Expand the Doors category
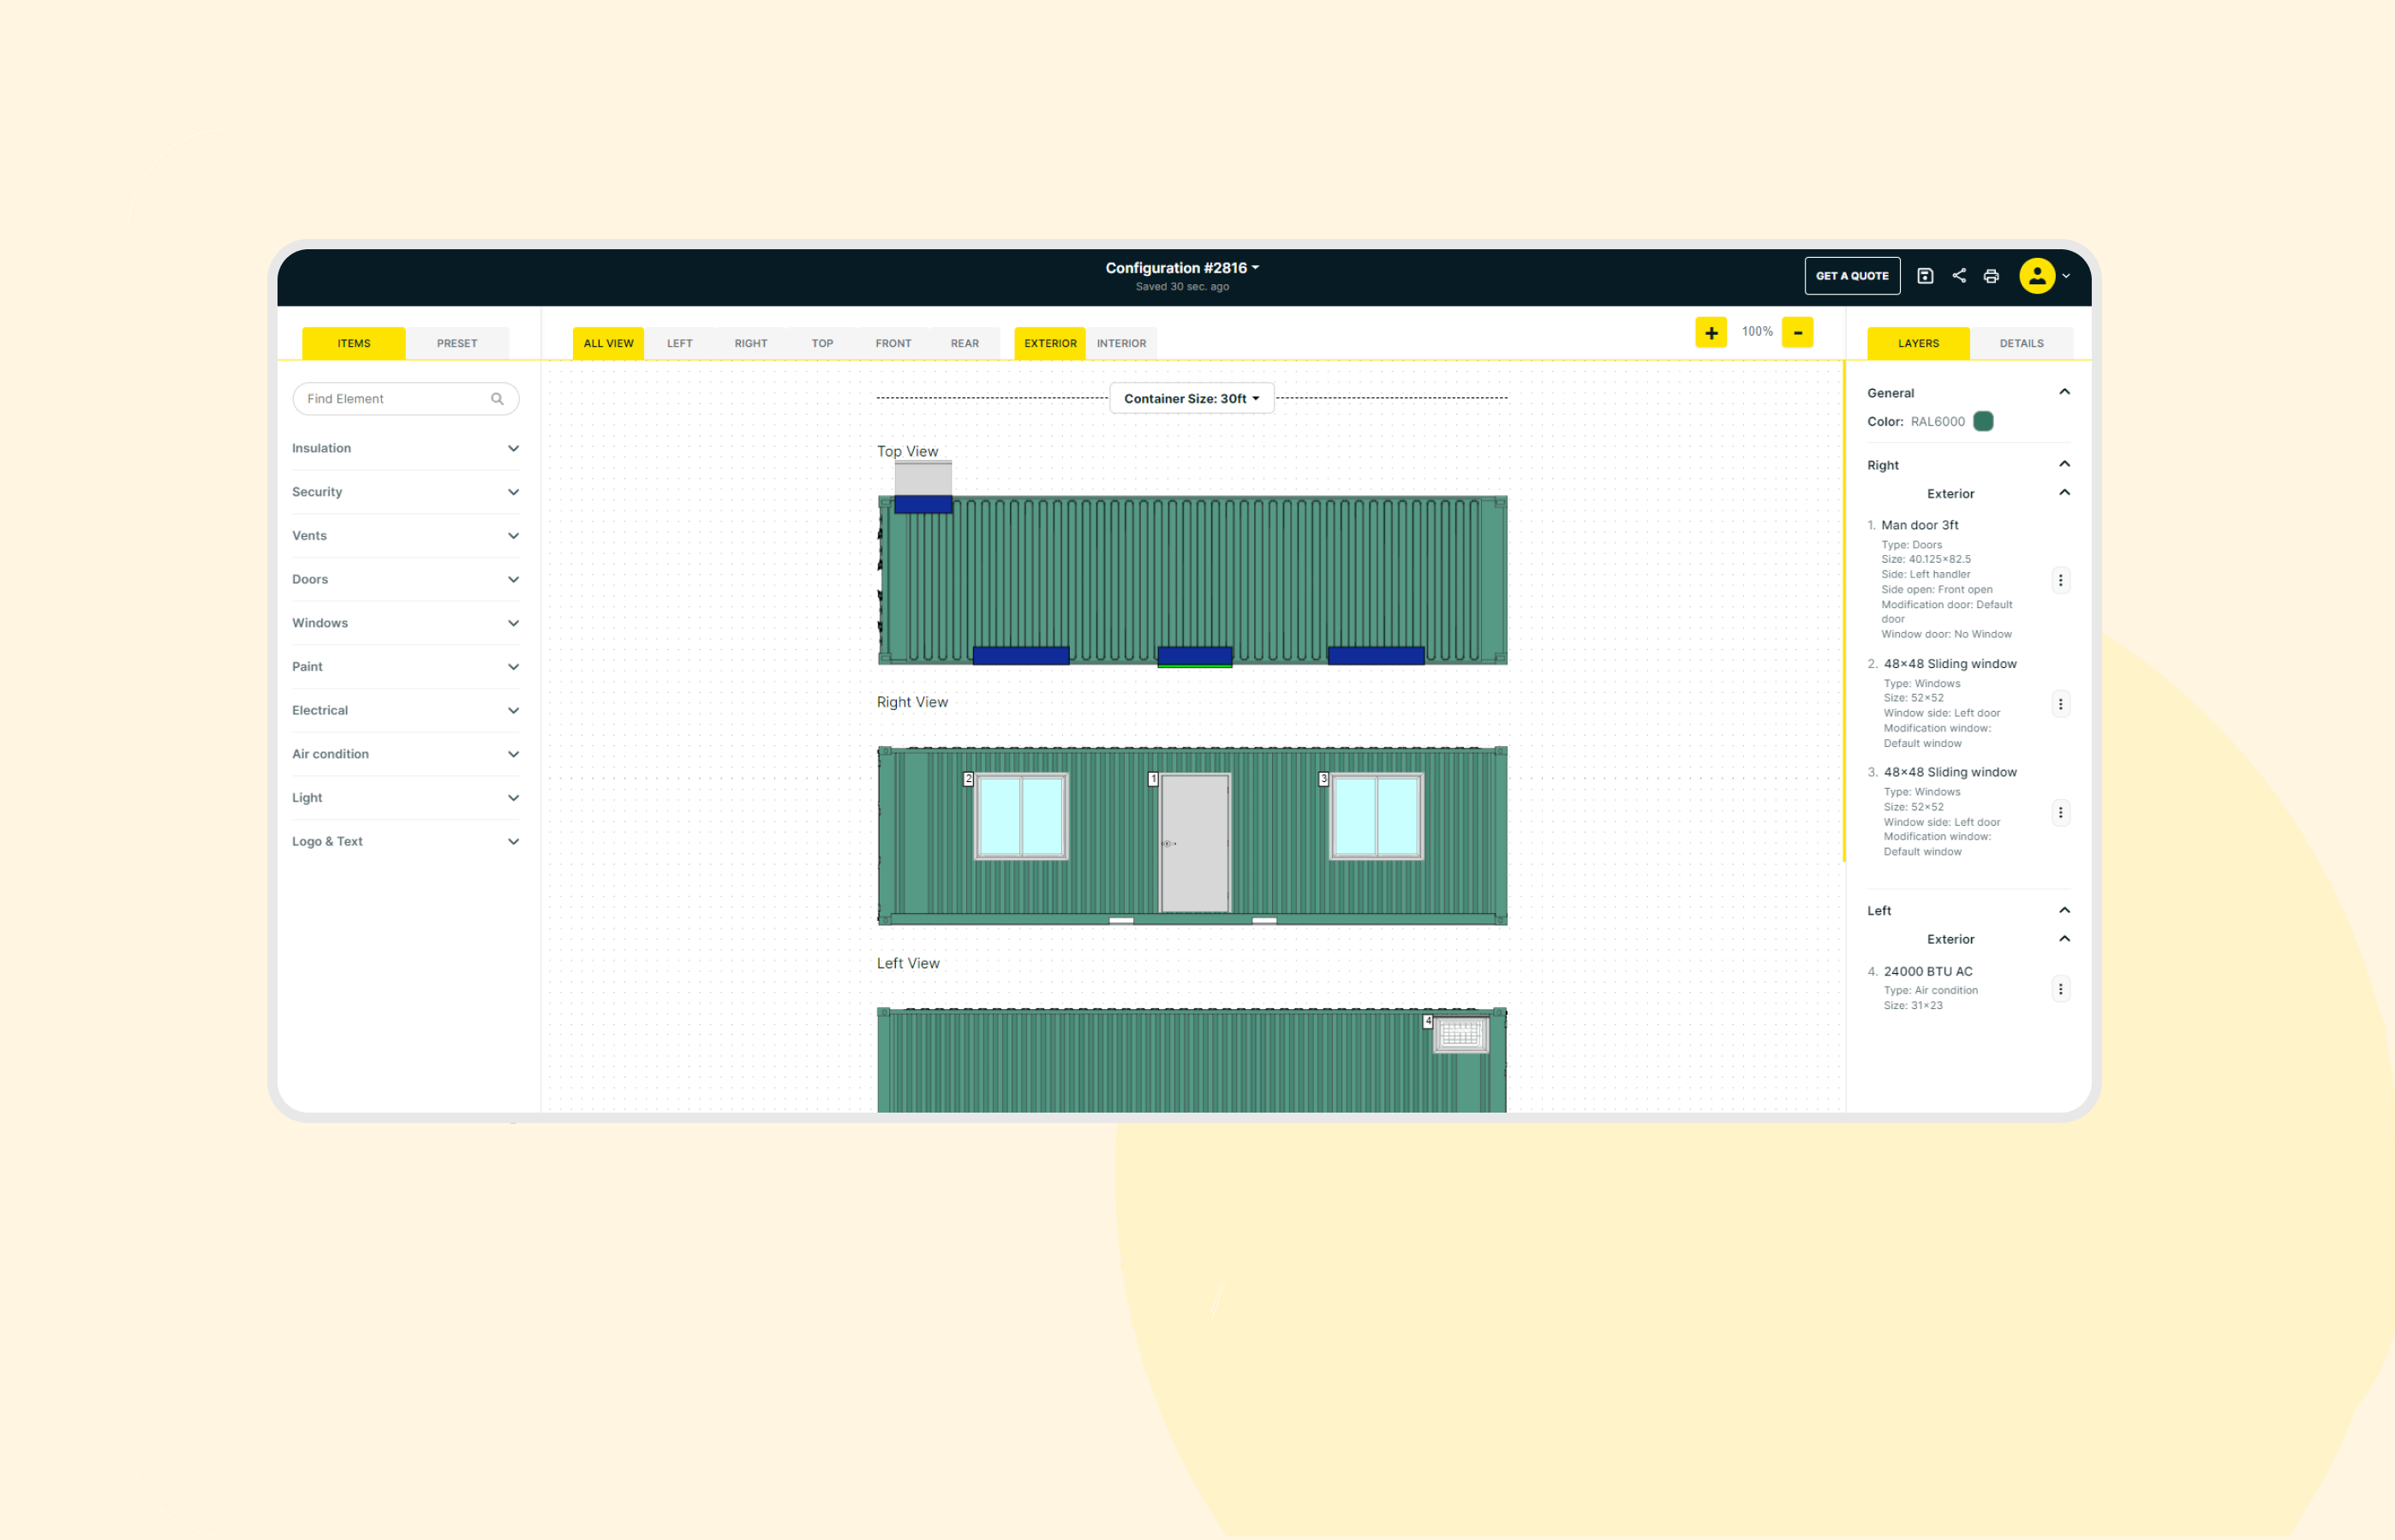Viewport: 2395px width, 1540px height. (x=405, y=580)
